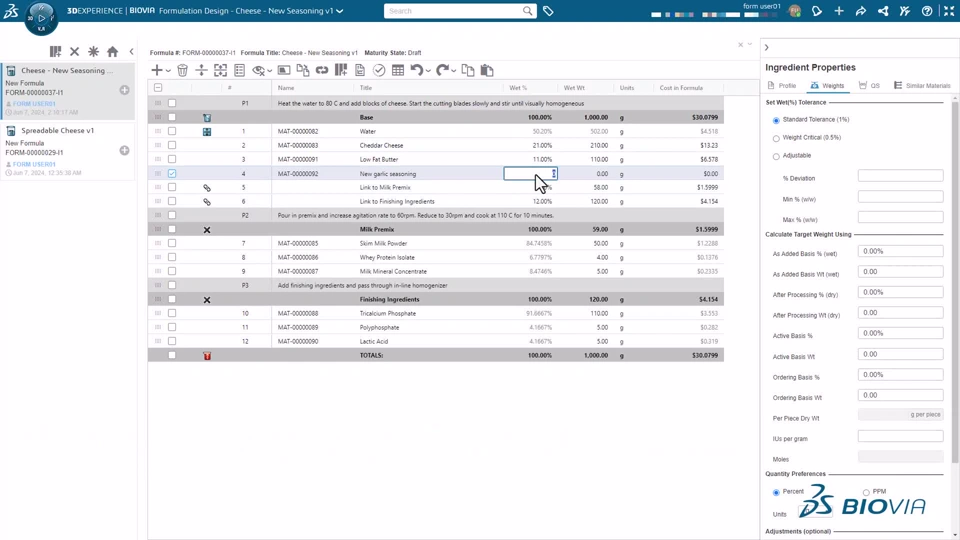This screenshot has width=960, height=540.
Task: Click the X icon in left panel toolbar
Action: point(75,52)
